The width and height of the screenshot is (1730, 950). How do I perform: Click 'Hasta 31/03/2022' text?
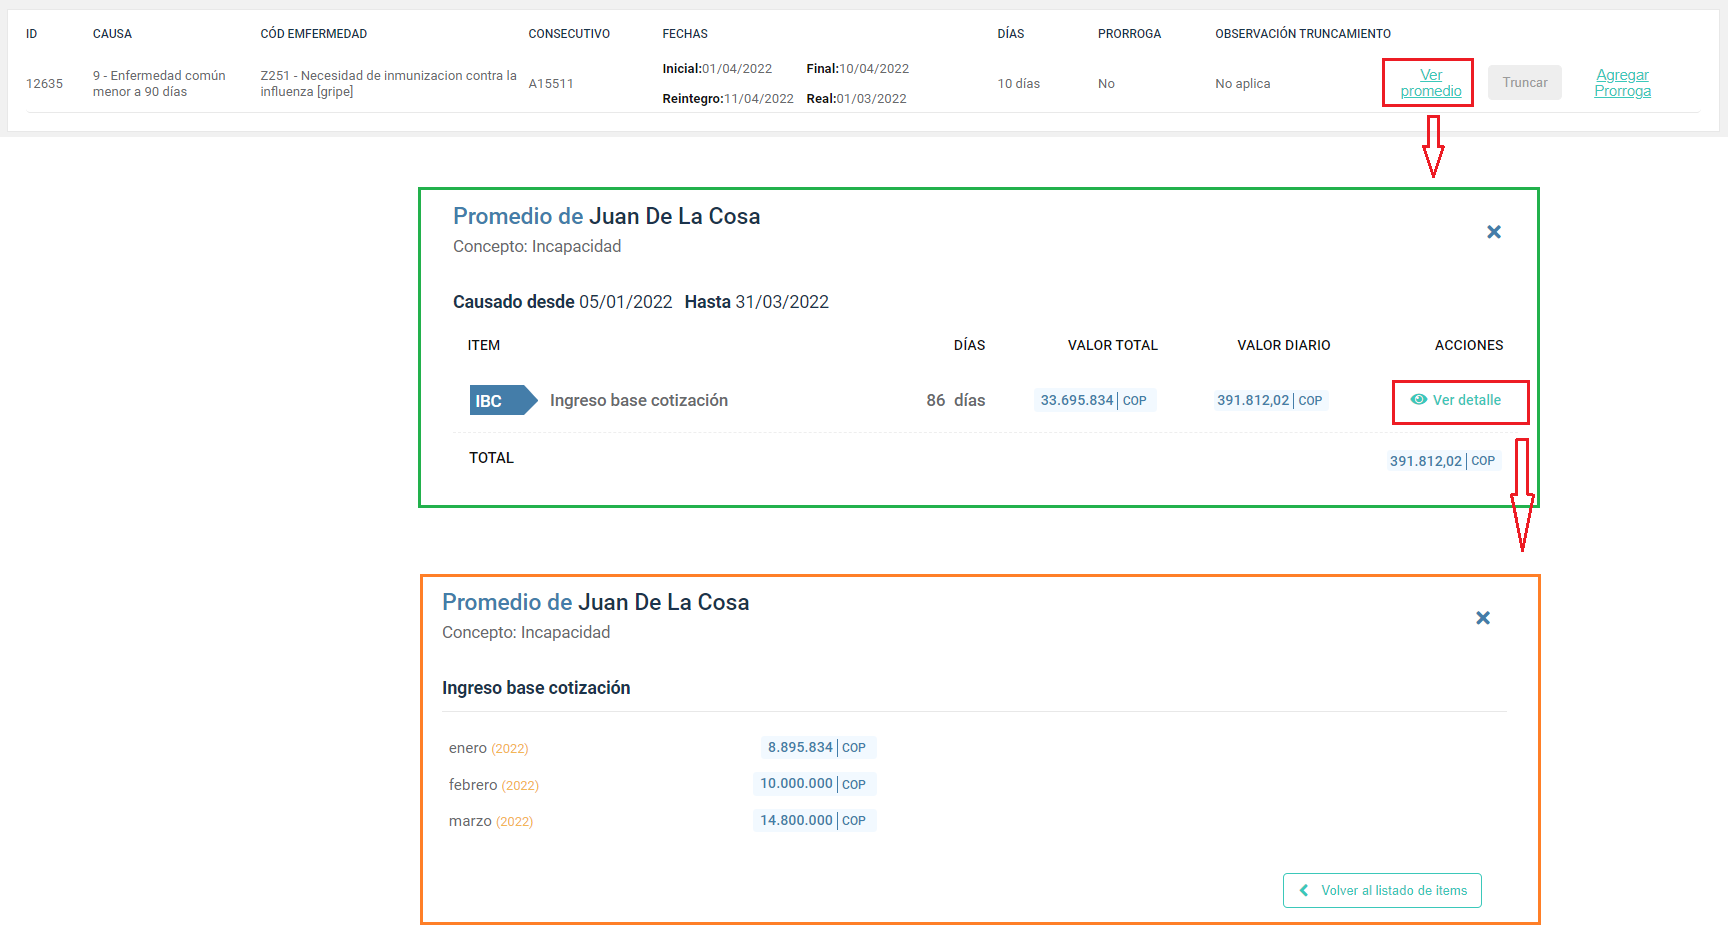[x=756, y=302]
